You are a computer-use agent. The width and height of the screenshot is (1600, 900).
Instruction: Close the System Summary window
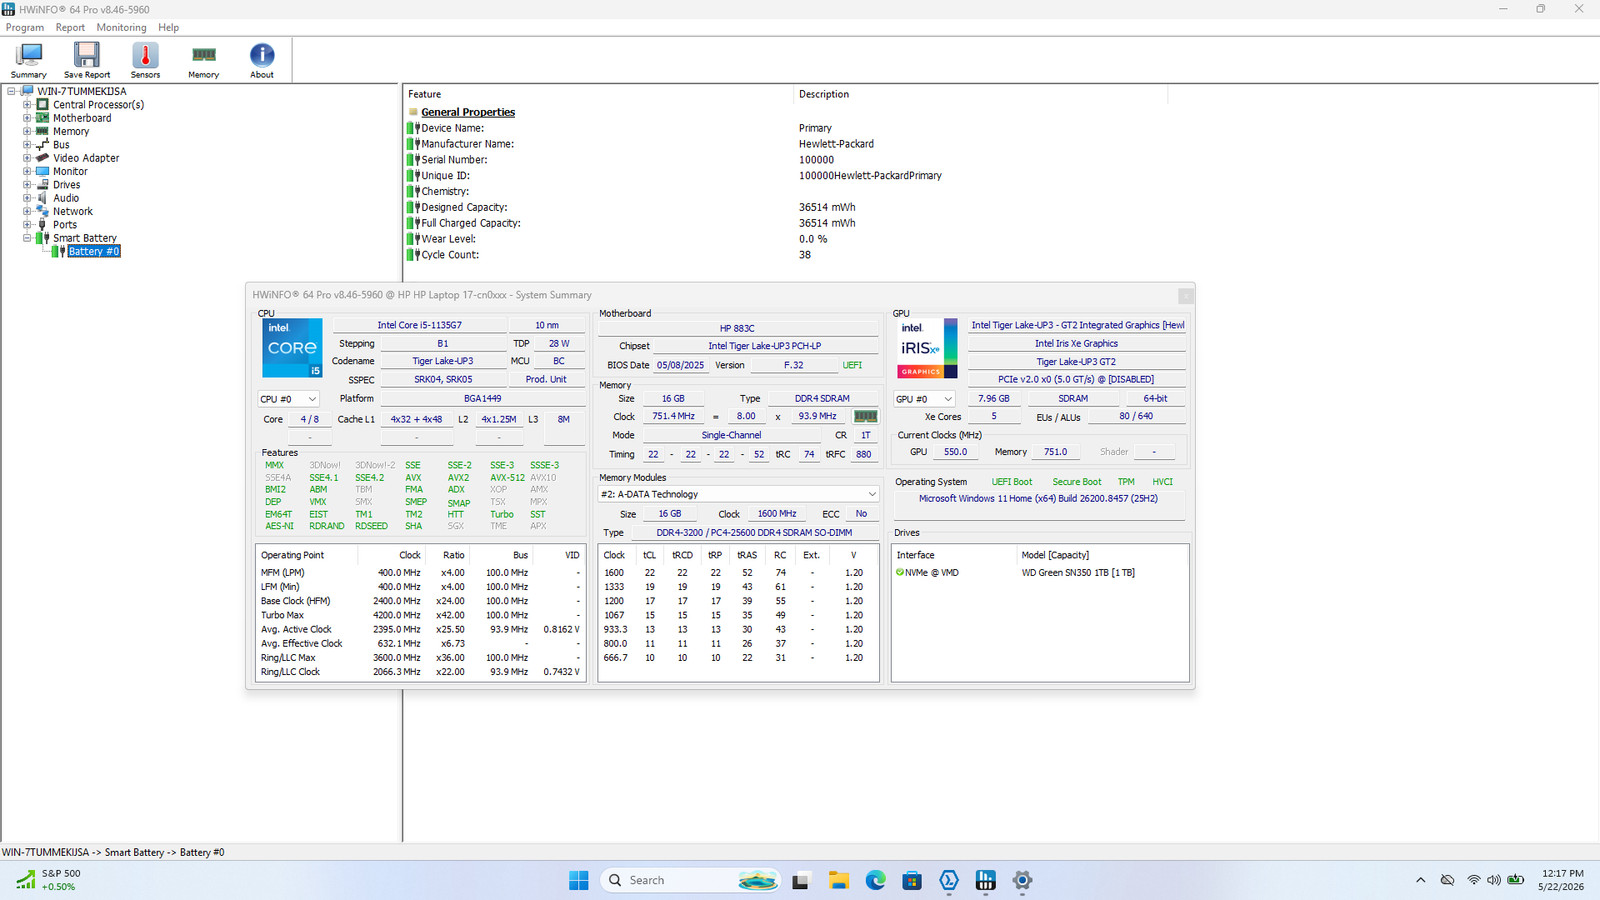point(1185,296)
